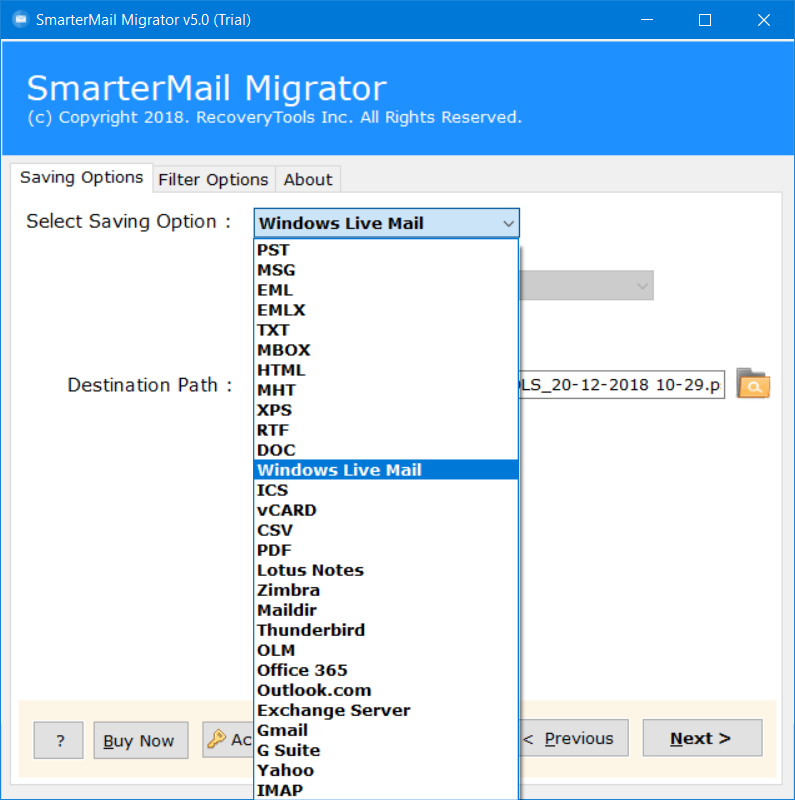Image resolution: width=795 pixels, height=800 pixels.
Task: Maximize the SmarterMail Migrator window
Action: pos(705,20)
